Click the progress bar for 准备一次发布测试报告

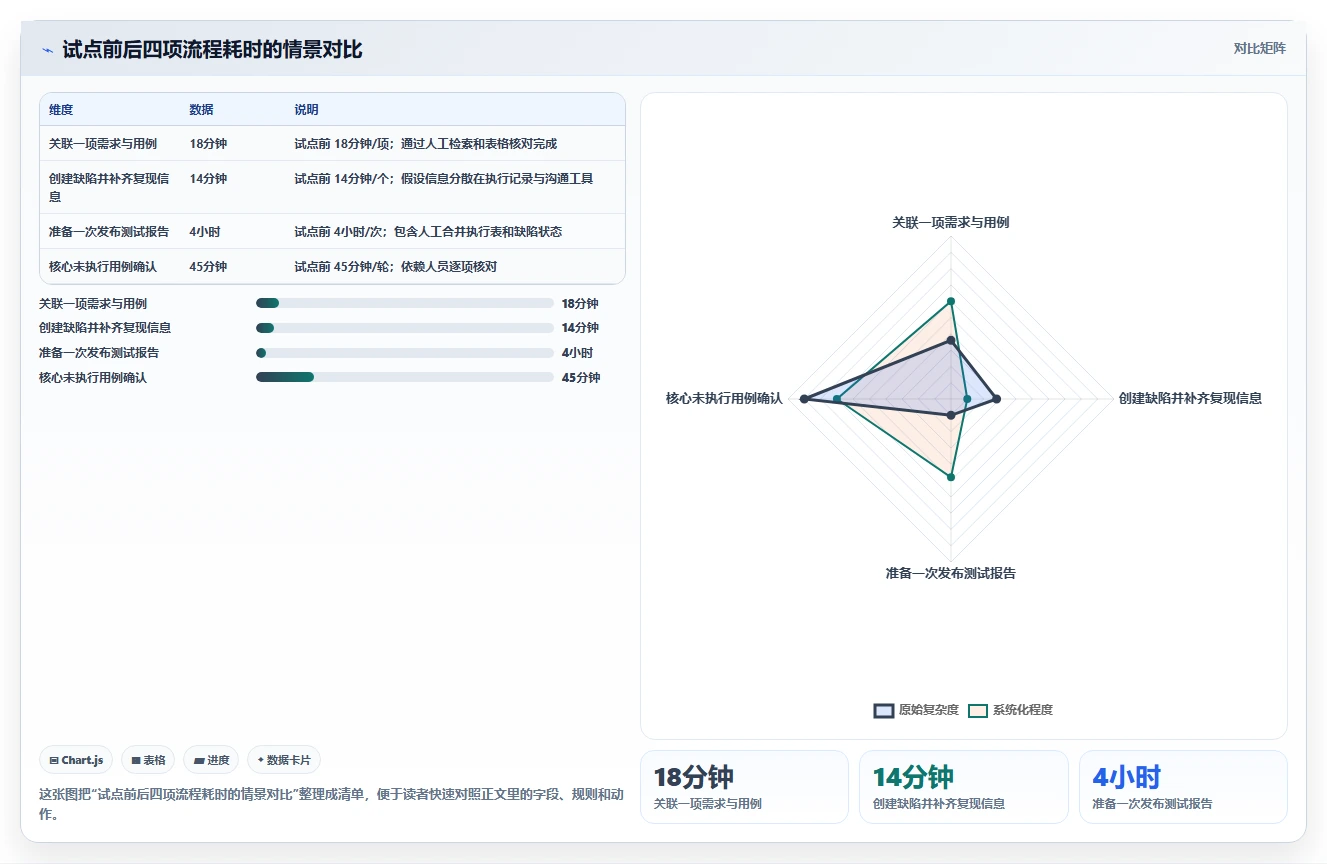click(405, 353)
